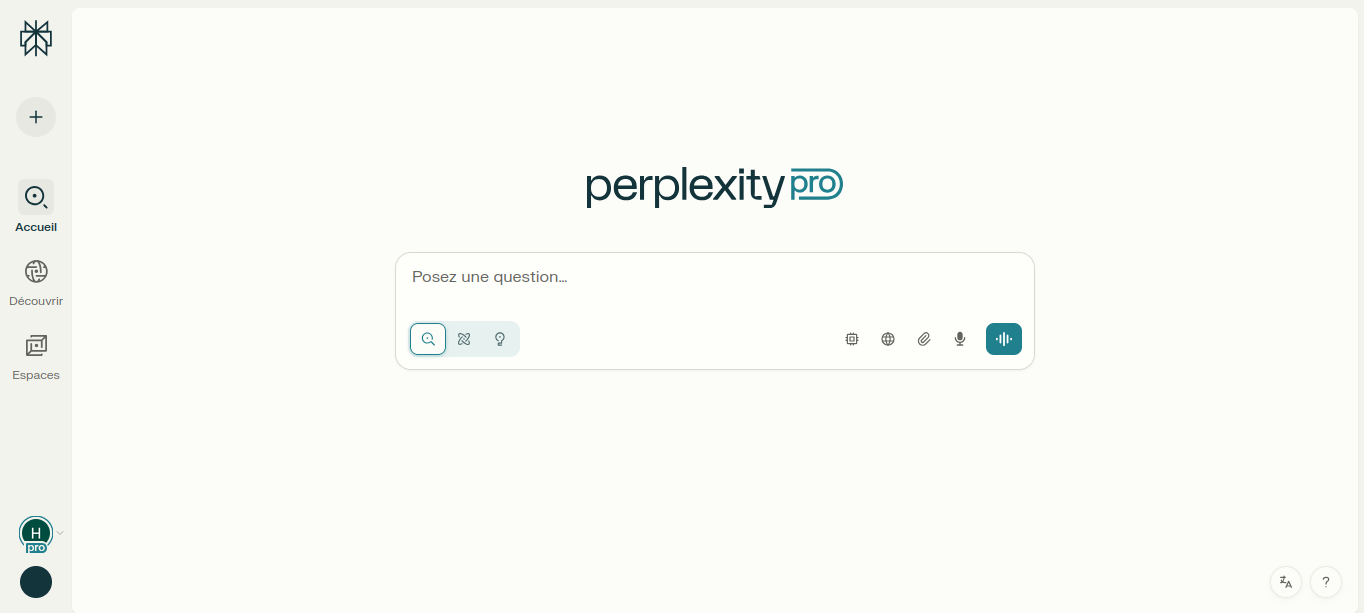Click the H profile avatar
Screen dimensions: 1364x613
36,533
